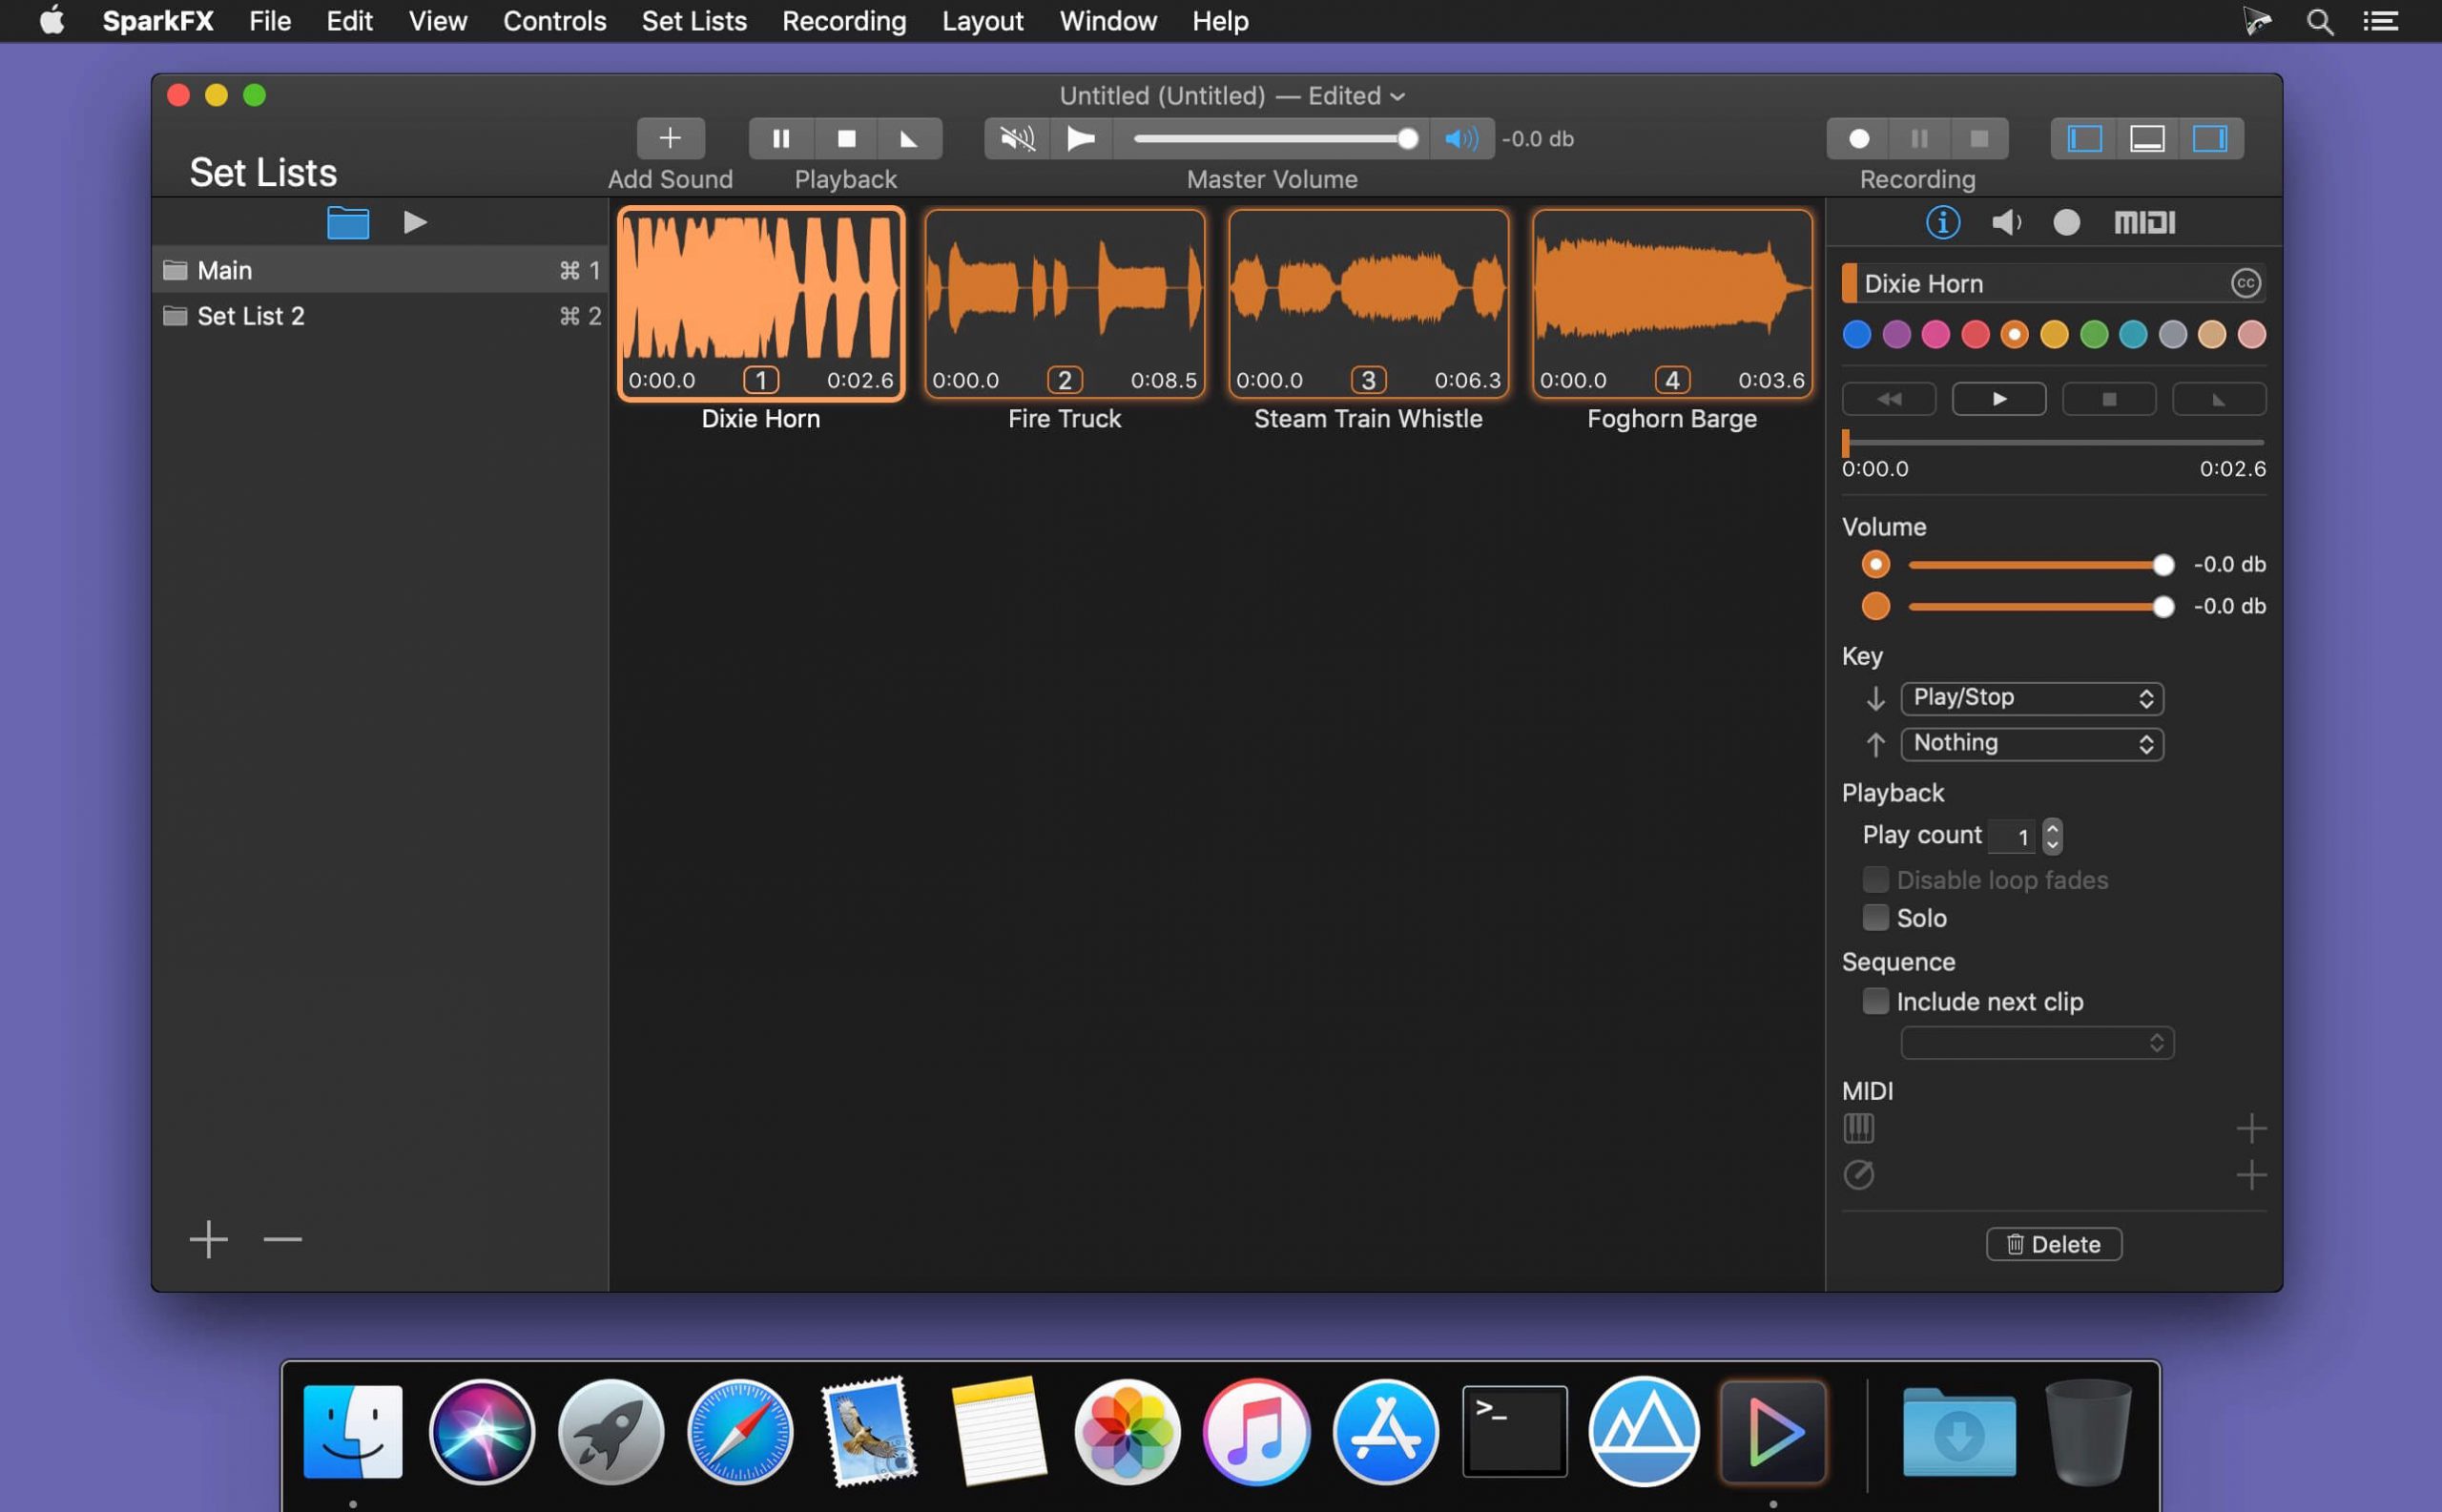
Task: Add a MIDI keyboard note mapping
Action: pos(2250,1128)
